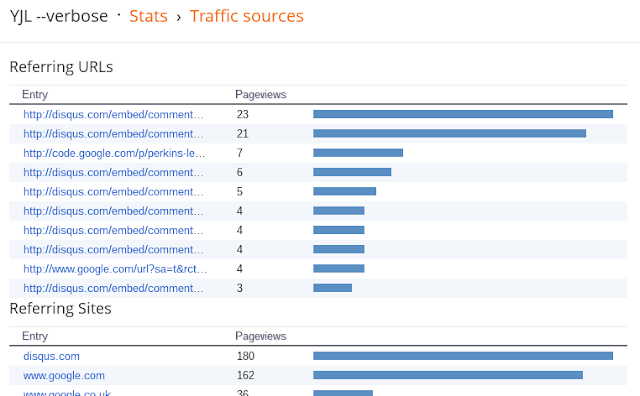Click the pageview count 180
Screen dimensions: 640x396
[x=246, y=356]
